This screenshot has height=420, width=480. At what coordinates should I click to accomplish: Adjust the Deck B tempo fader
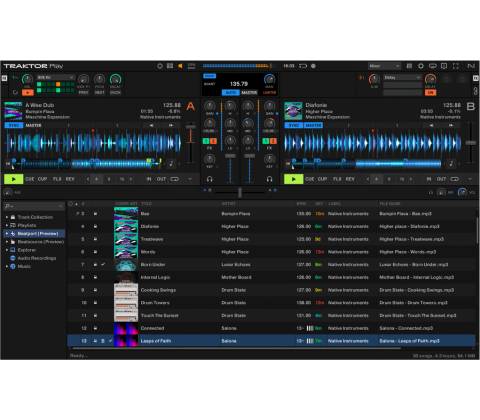pos(471,143)
